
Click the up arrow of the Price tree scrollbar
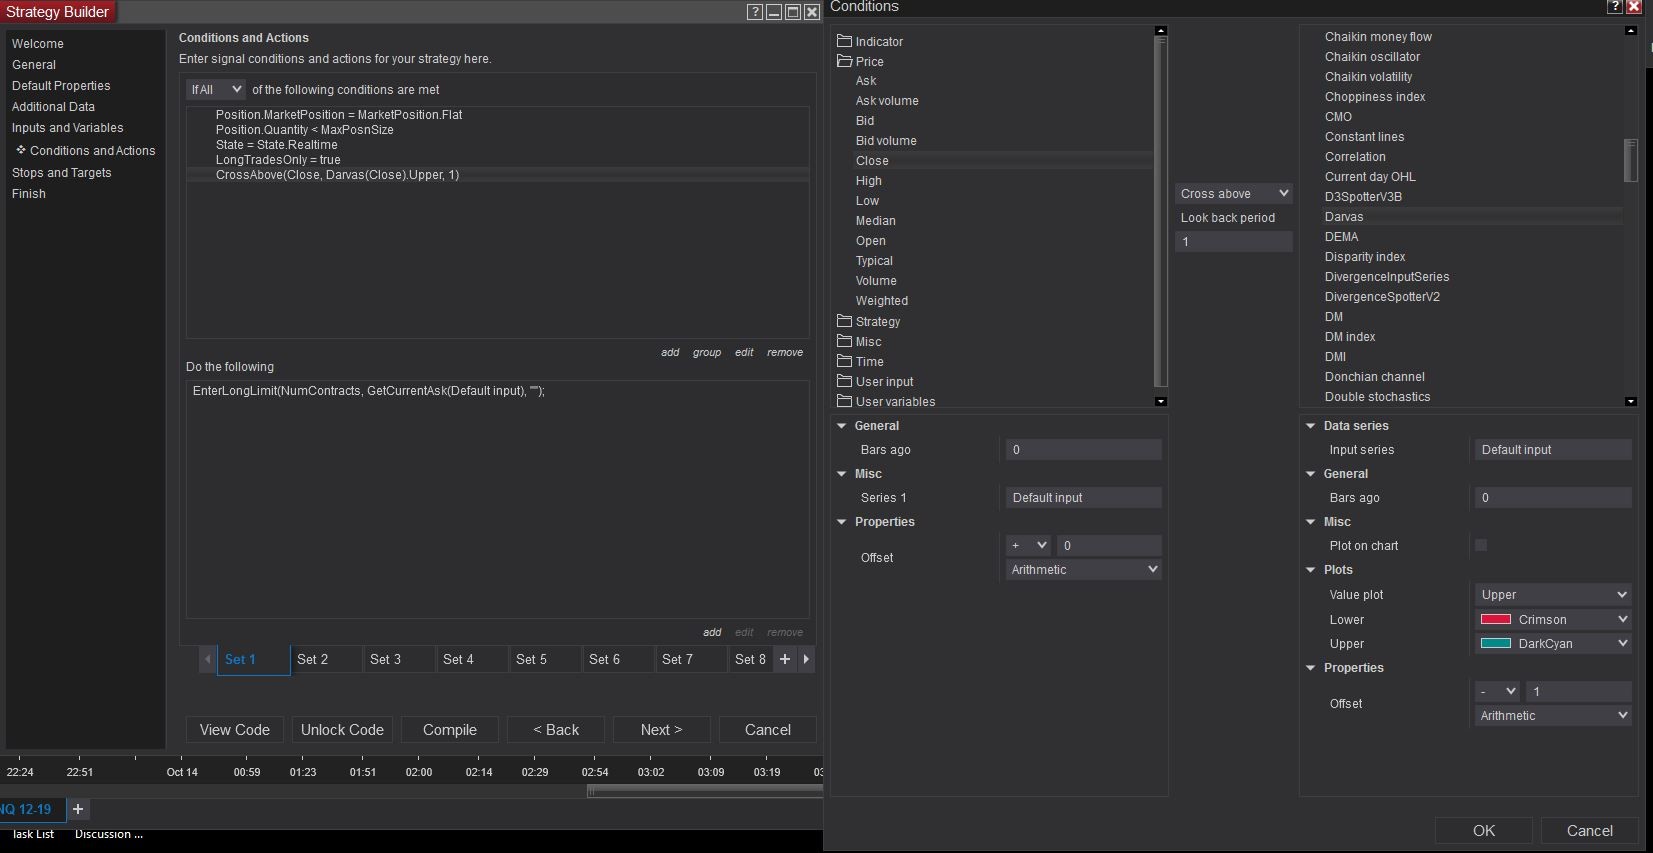[x=1161, y=31]
